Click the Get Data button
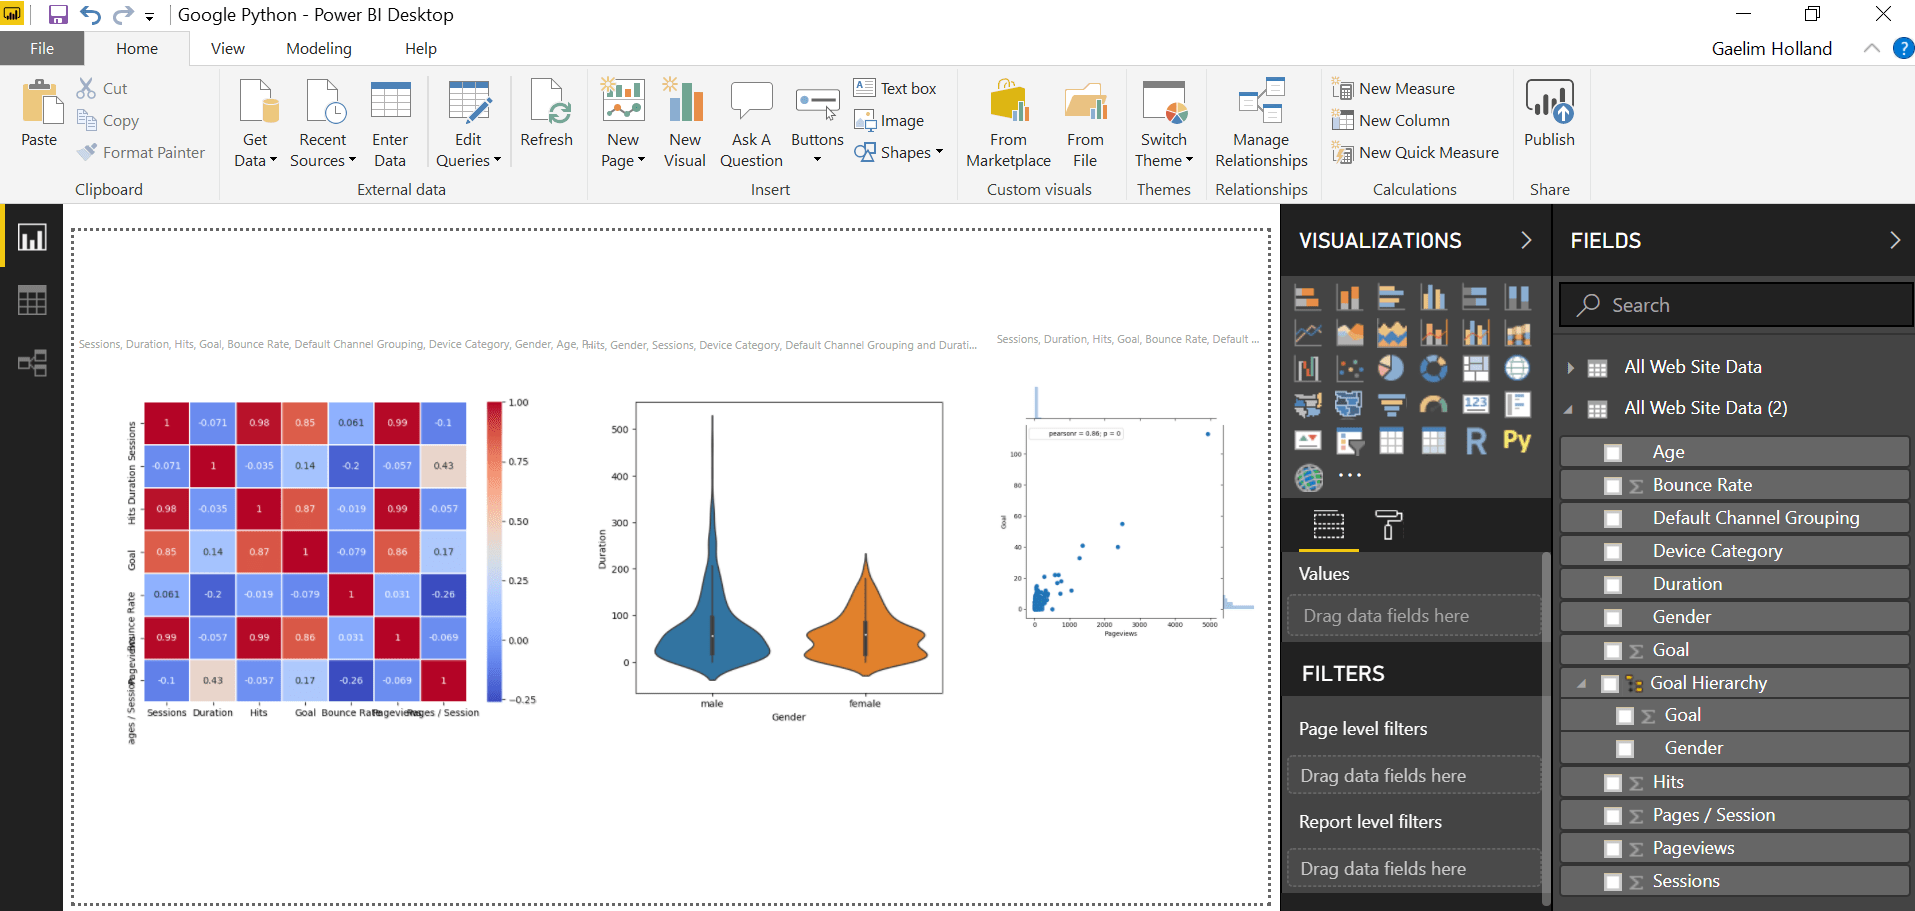The height and width of the screenshot is (911, 1915). (256, 118)
